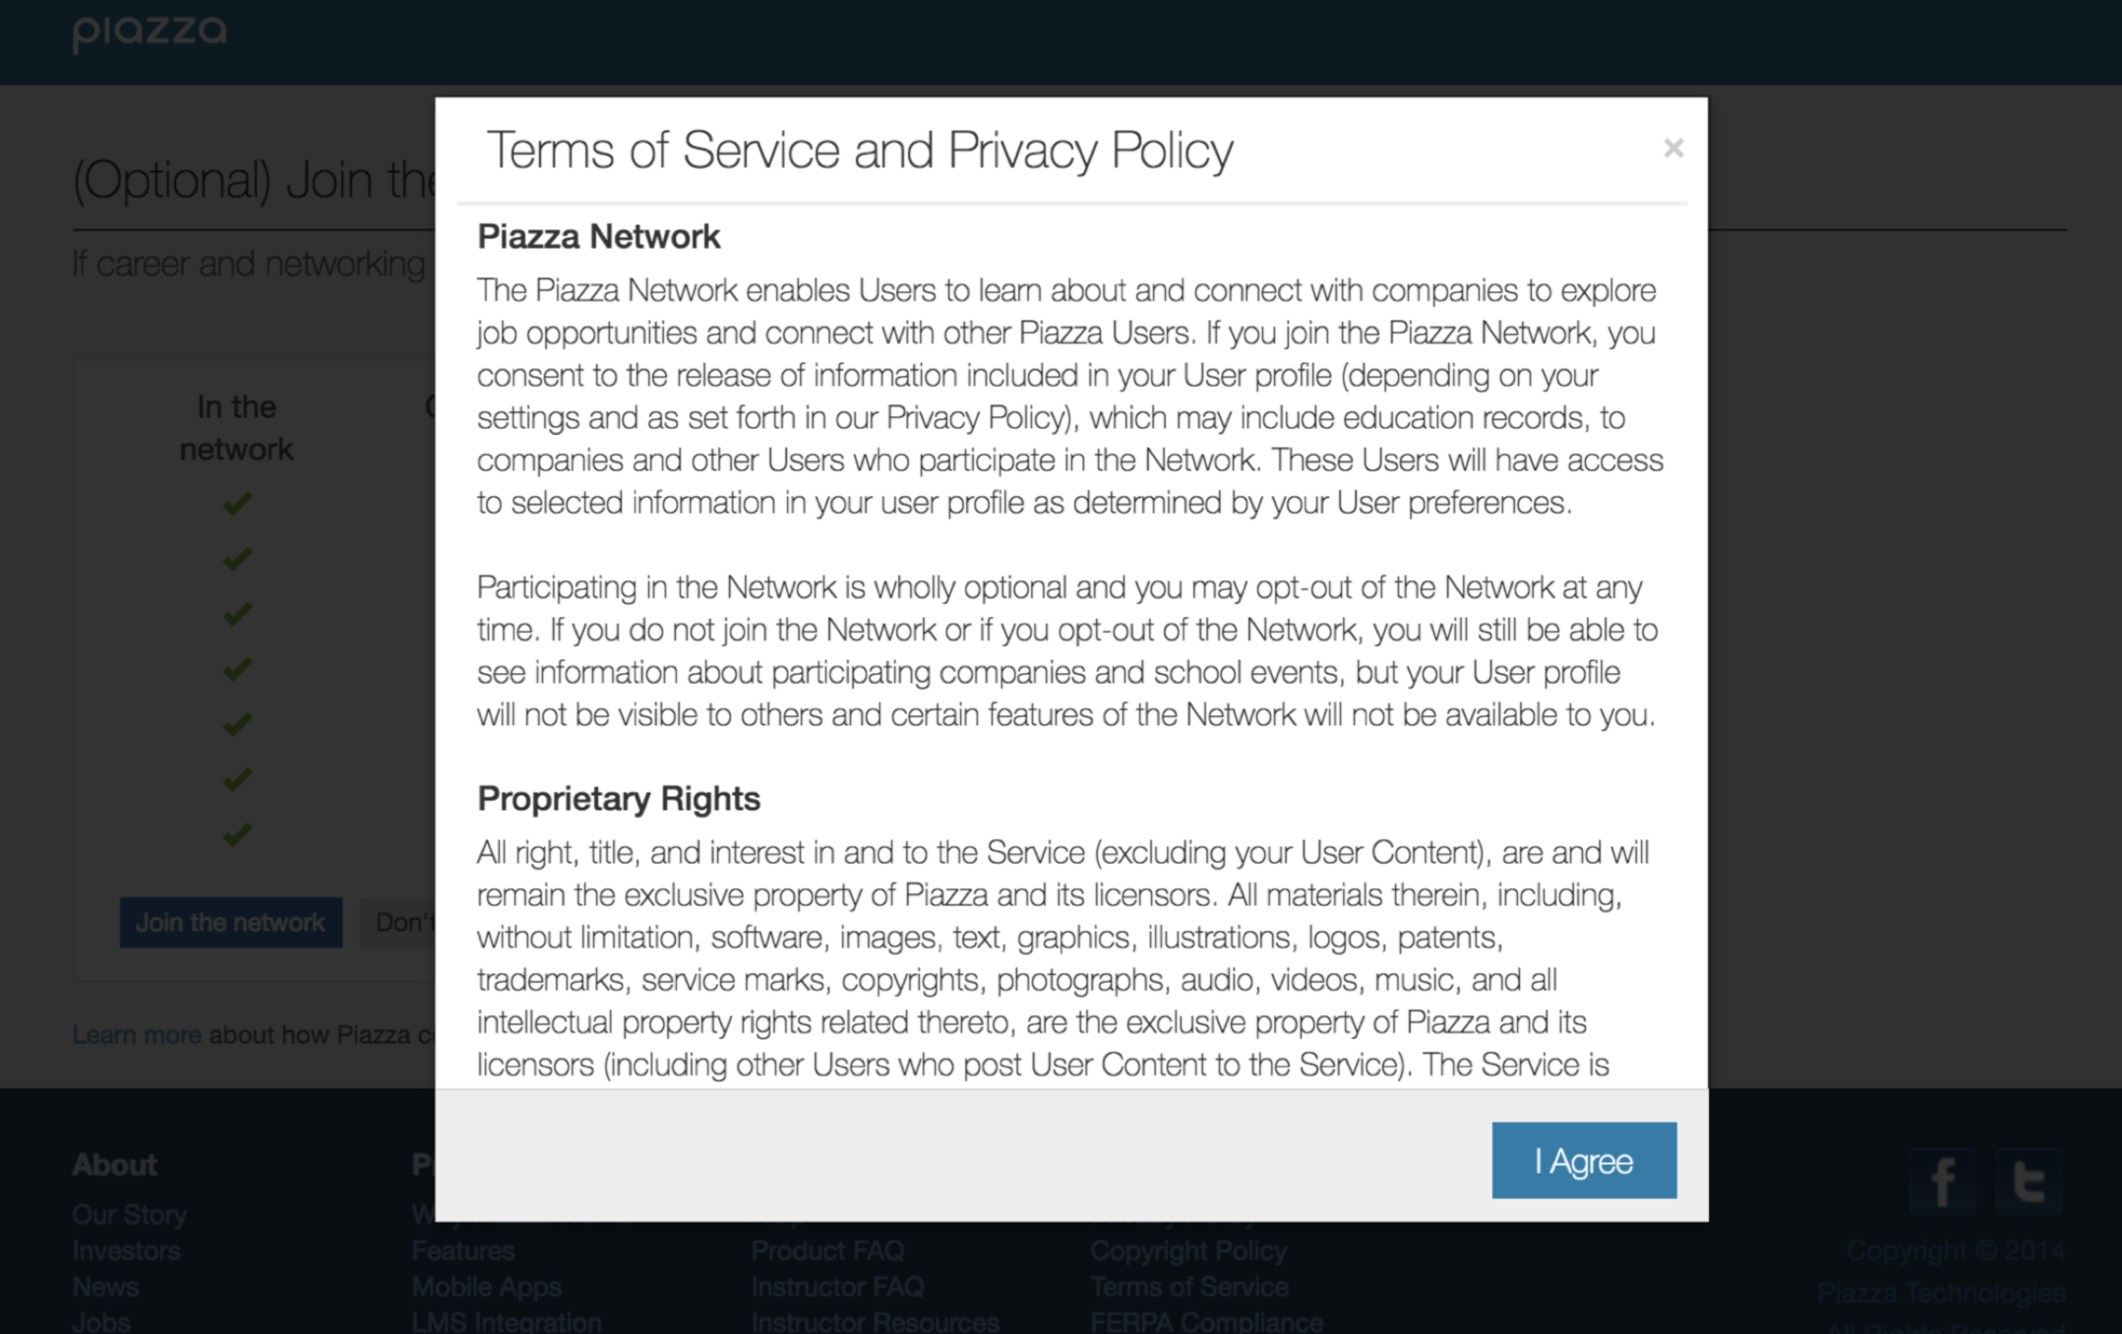Open the Investors footer link

coord(126,1251)
